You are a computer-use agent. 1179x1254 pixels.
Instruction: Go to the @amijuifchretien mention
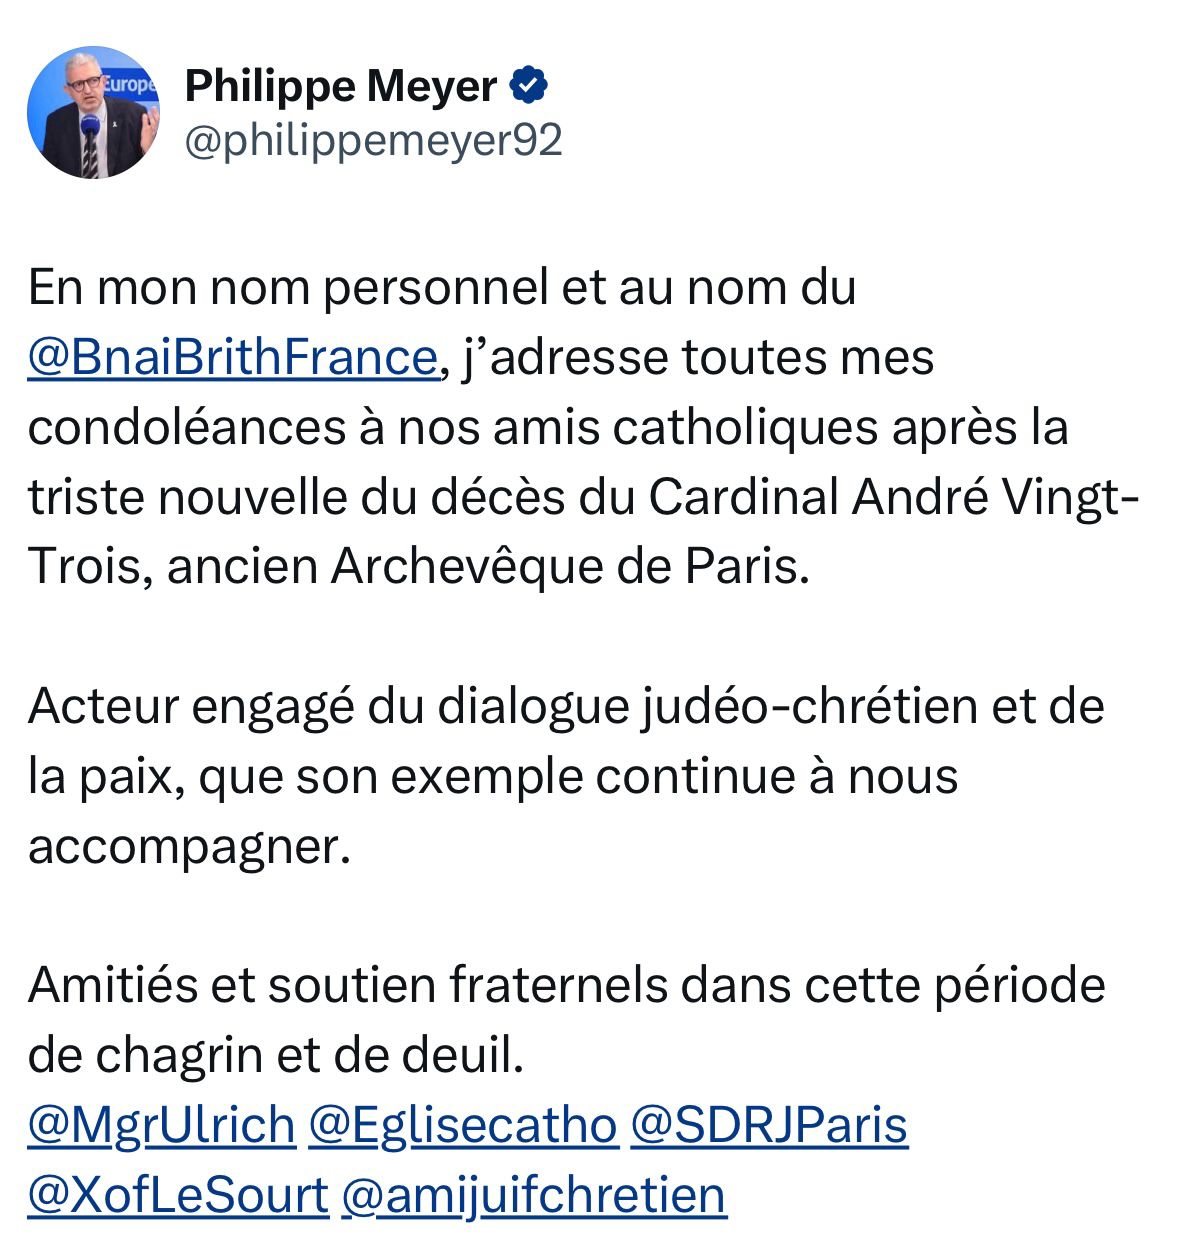tap(534, 1195)
